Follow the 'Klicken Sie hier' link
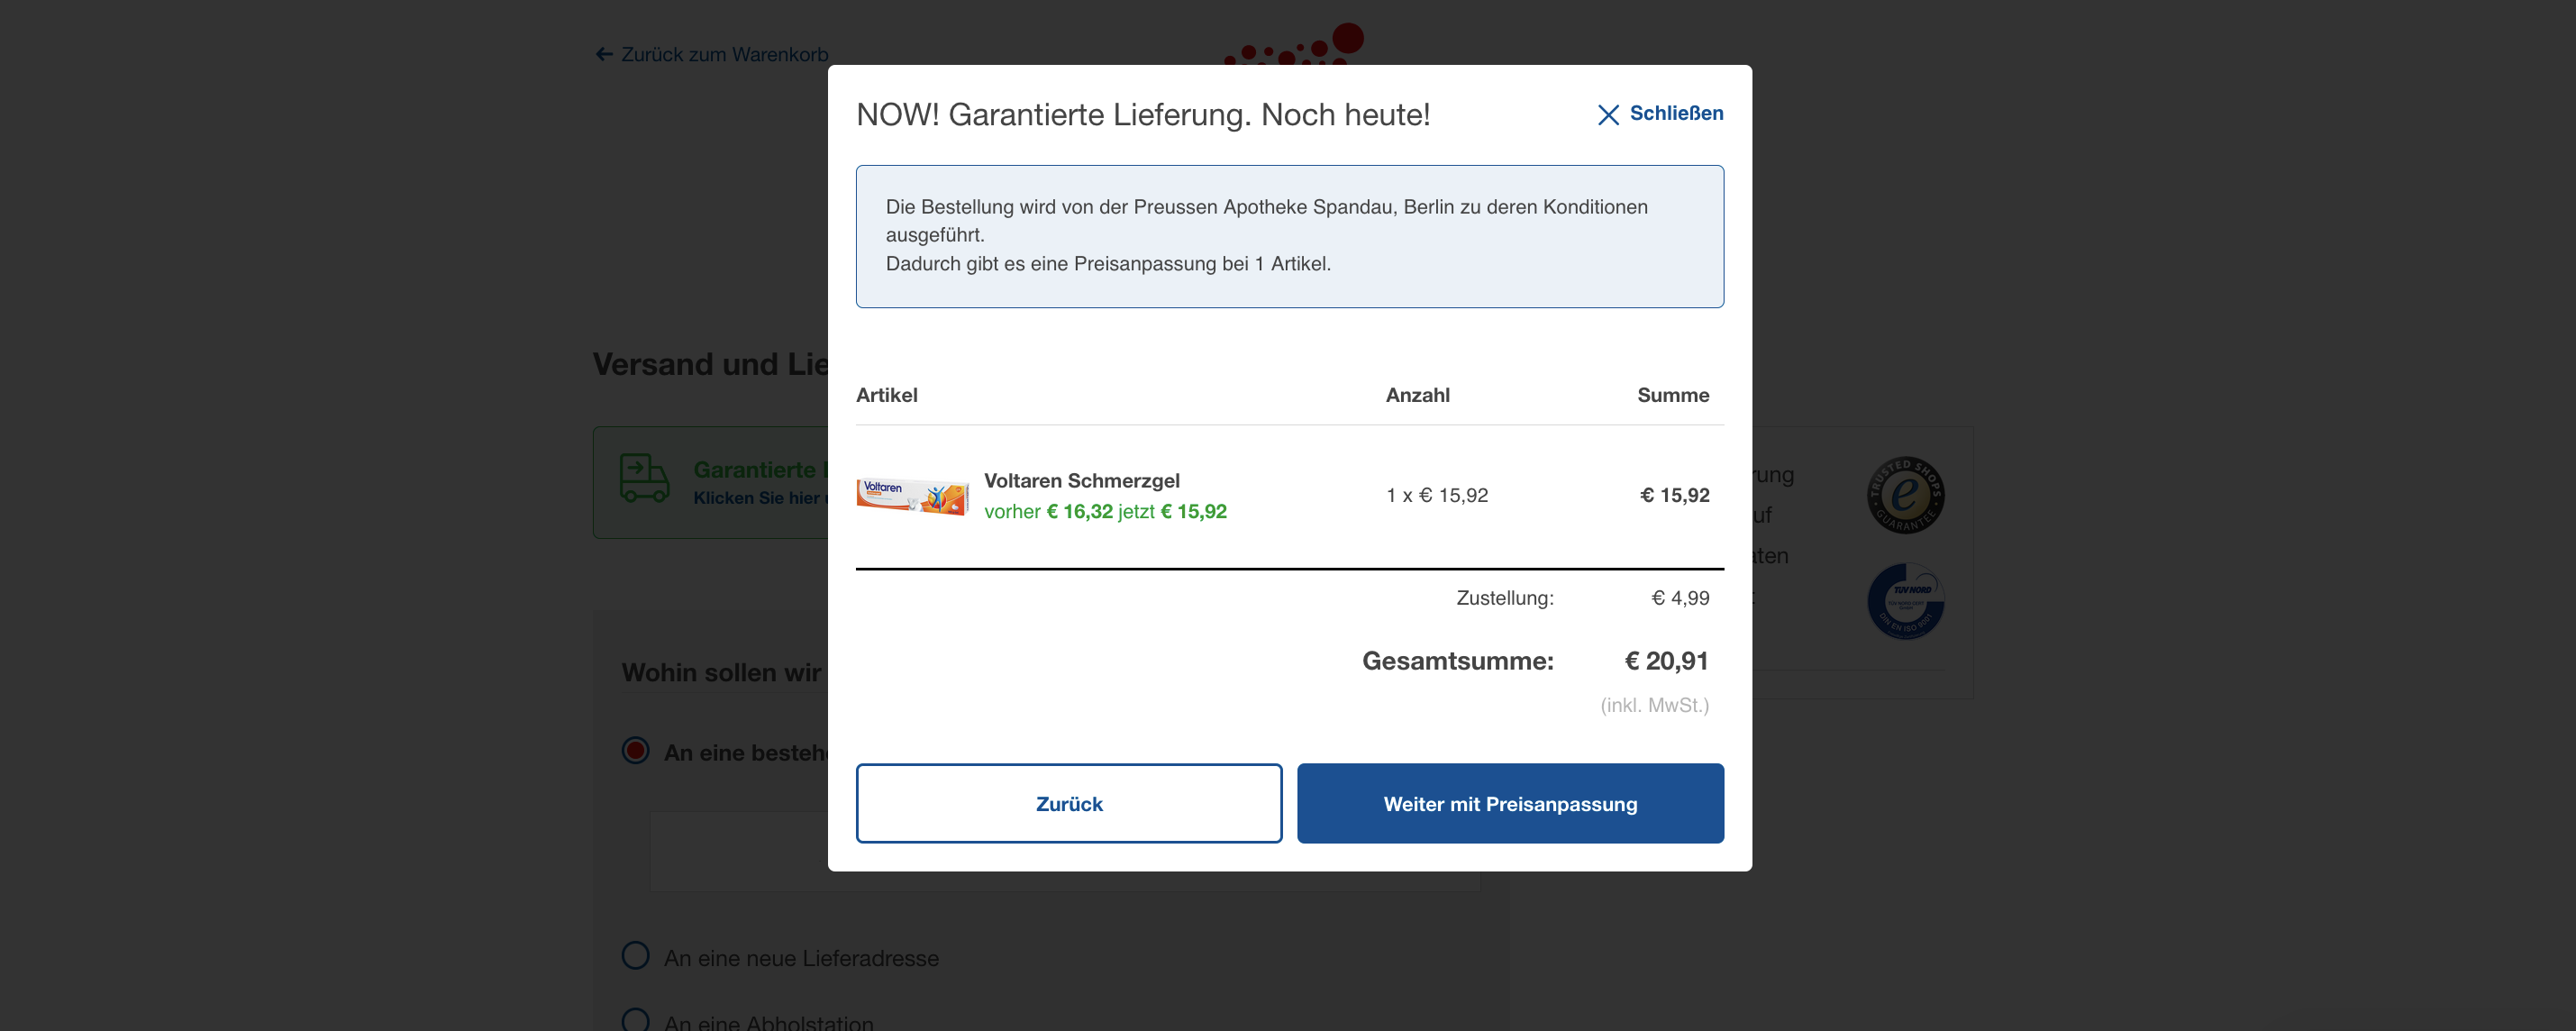This screenshot has width=2576, height=1031. tap(756, 498)
